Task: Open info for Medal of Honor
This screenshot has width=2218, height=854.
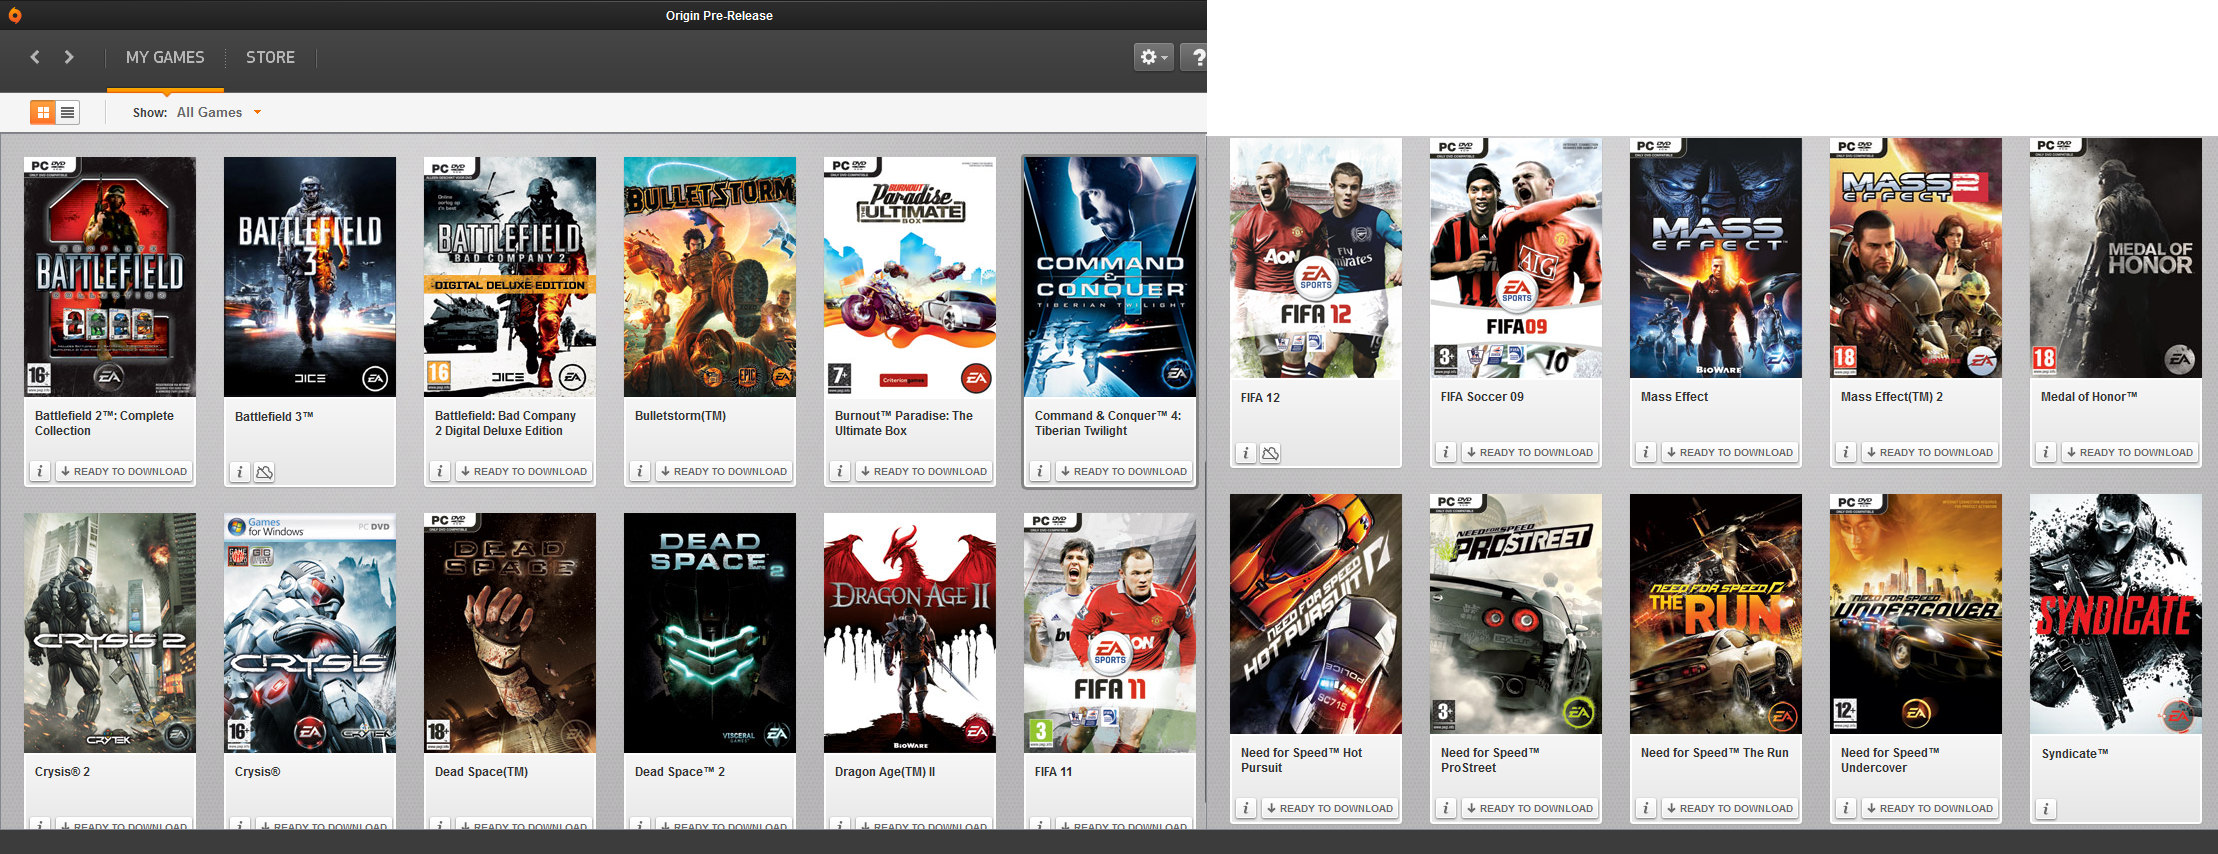Action: [x=2046, y=452]
